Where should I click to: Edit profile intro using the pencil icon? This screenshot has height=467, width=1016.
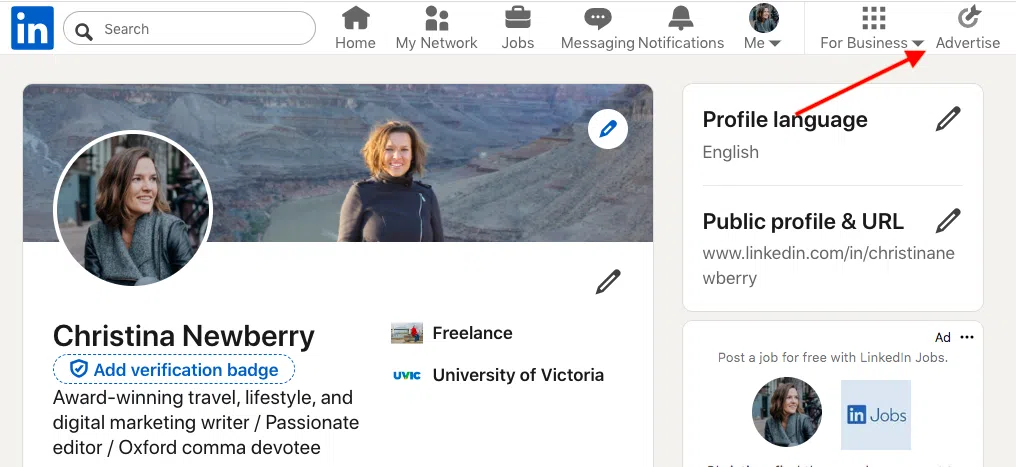[x=607, y=283]
